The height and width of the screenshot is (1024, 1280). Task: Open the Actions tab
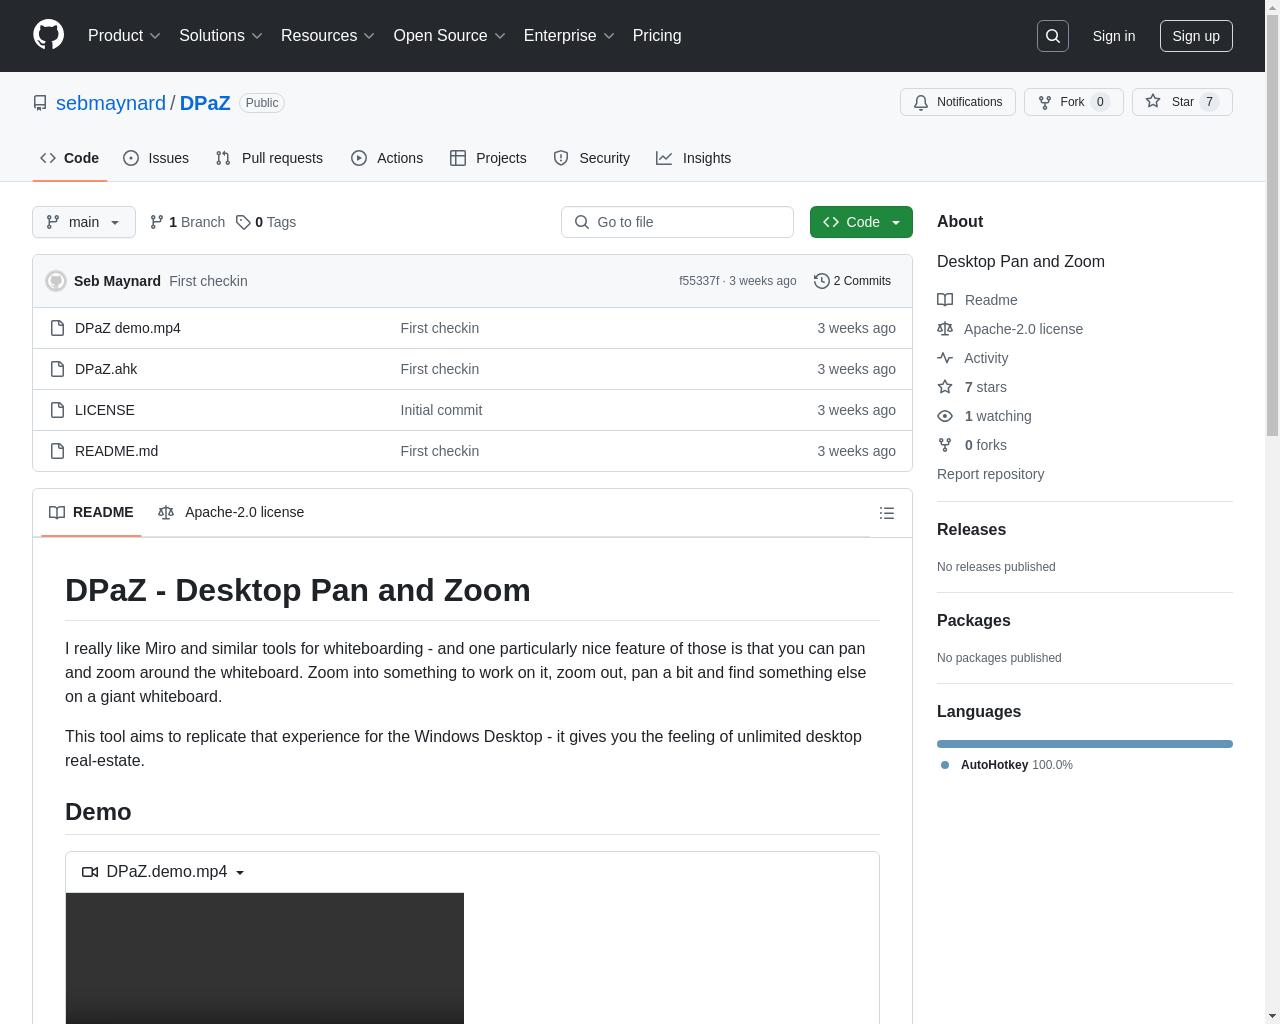pyautogui.click(x=387, y=158)
